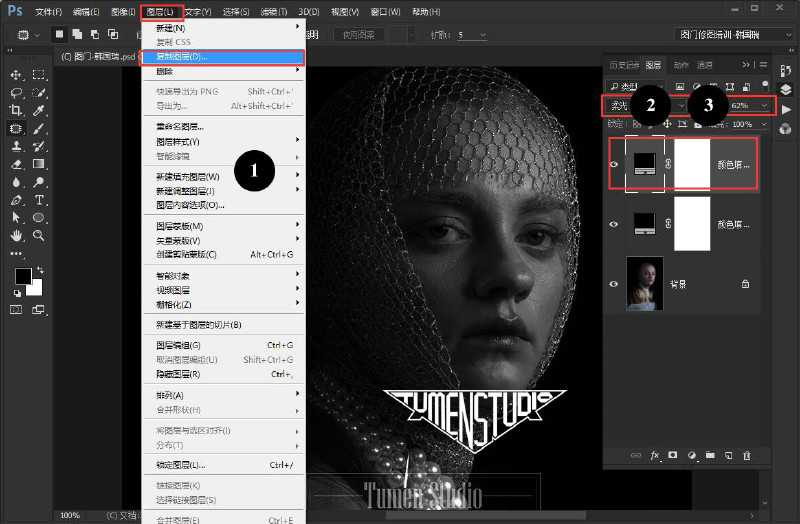Select the Lasso tool
Image resolution: width=800 pixels, height=524 pixels.
(x=16, y=93)
